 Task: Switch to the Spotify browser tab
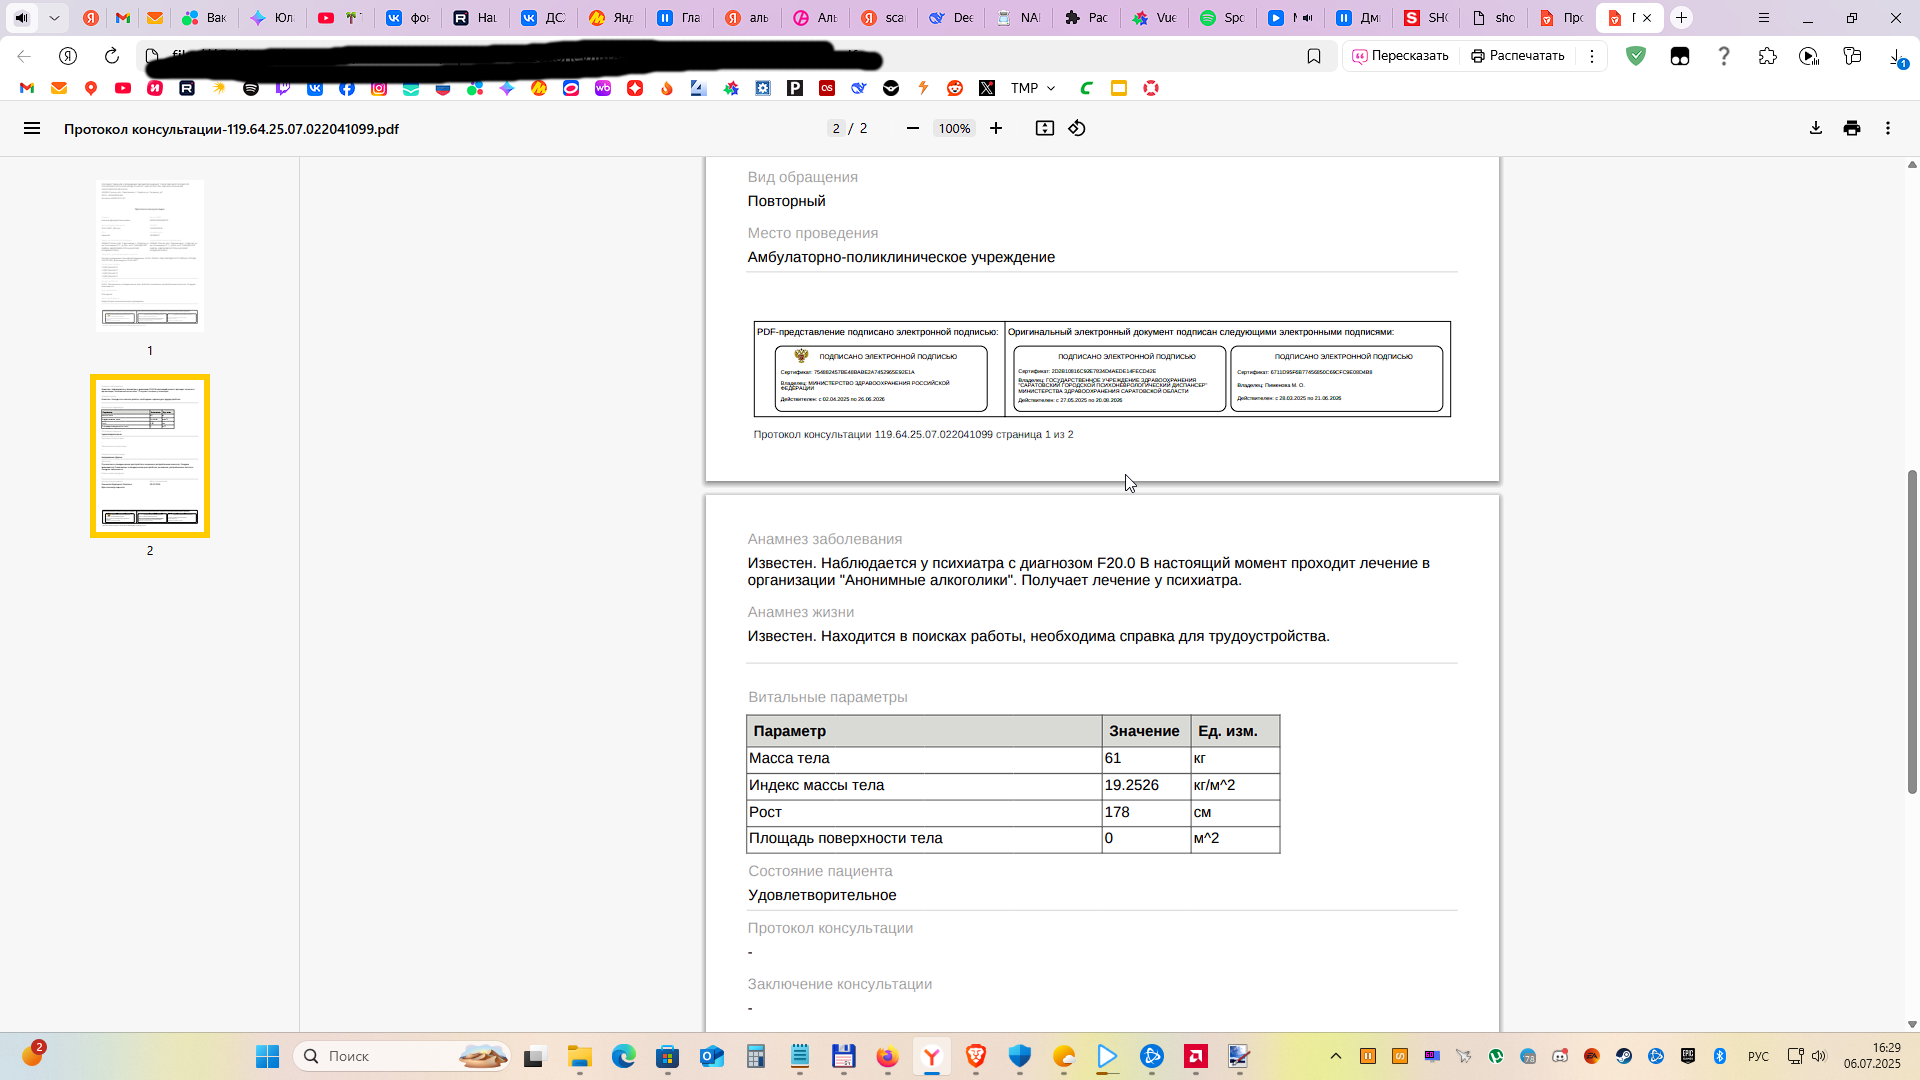pyautogui.click(x=1222, y=18)
